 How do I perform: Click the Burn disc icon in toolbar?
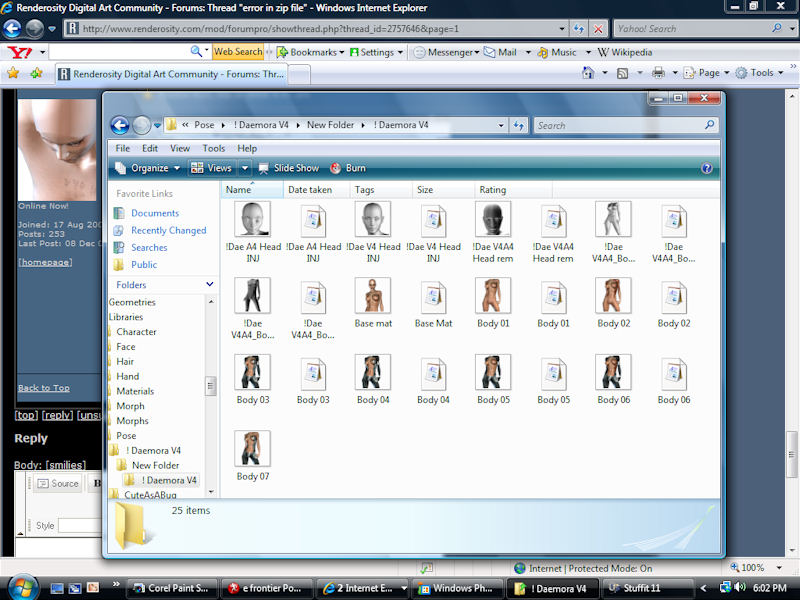(x=335, y=168)
